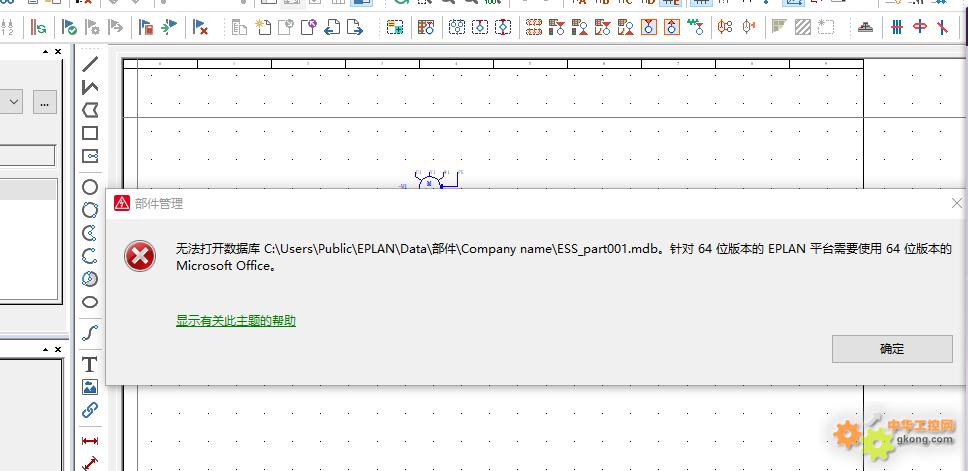Screen dimensions: 968x471
Task: Select the Ellipse drawing tool
Action: 90,302
